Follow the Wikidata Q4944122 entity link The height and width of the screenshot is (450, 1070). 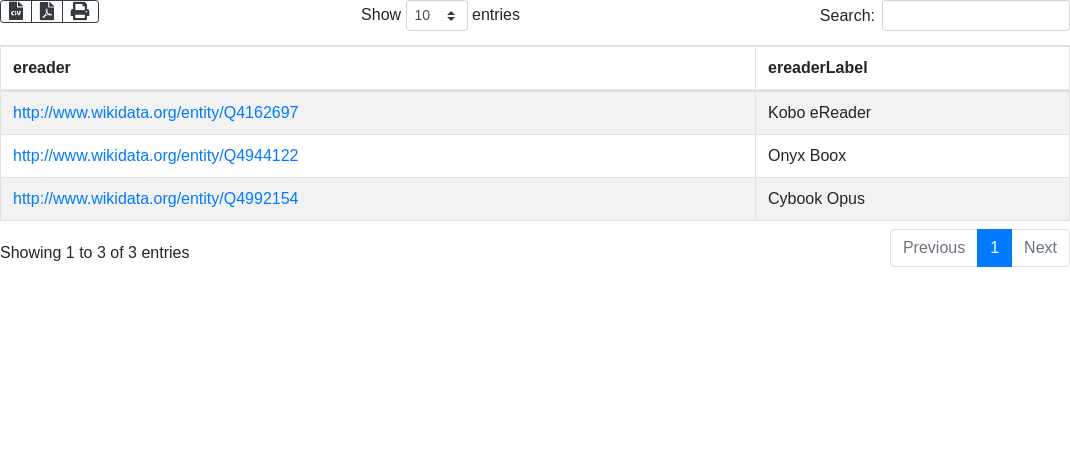coord(155,156)
